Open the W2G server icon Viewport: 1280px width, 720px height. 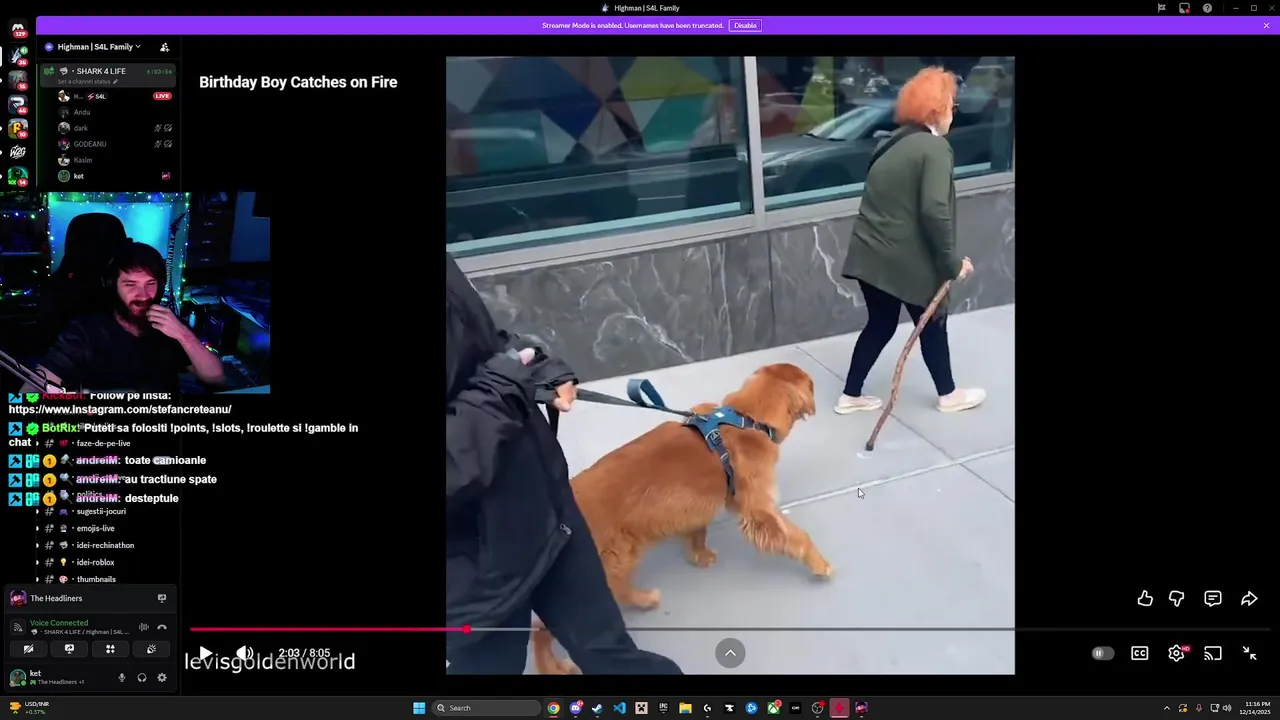18,152
